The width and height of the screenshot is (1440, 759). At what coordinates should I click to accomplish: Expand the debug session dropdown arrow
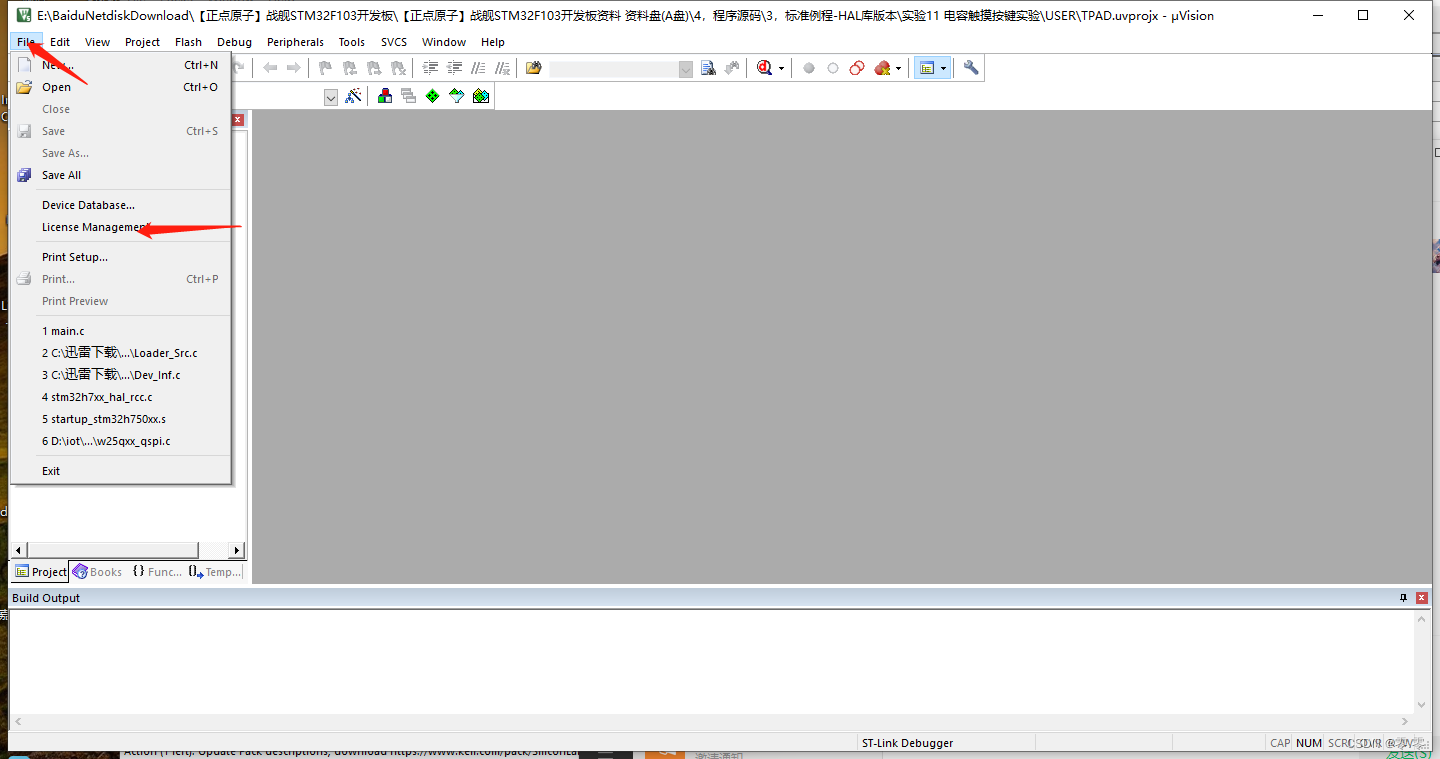[782, 68]
